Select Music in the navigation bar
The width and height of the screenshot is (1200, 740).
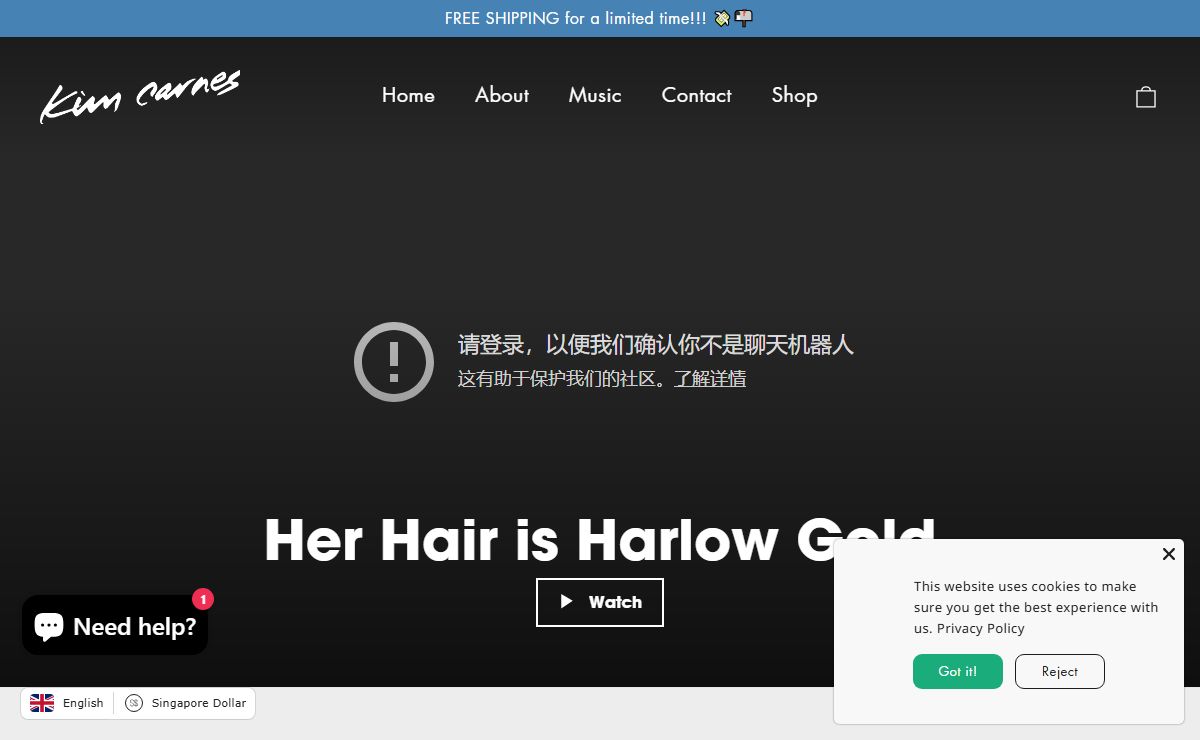pyautogui.click(x=595, y=95)
